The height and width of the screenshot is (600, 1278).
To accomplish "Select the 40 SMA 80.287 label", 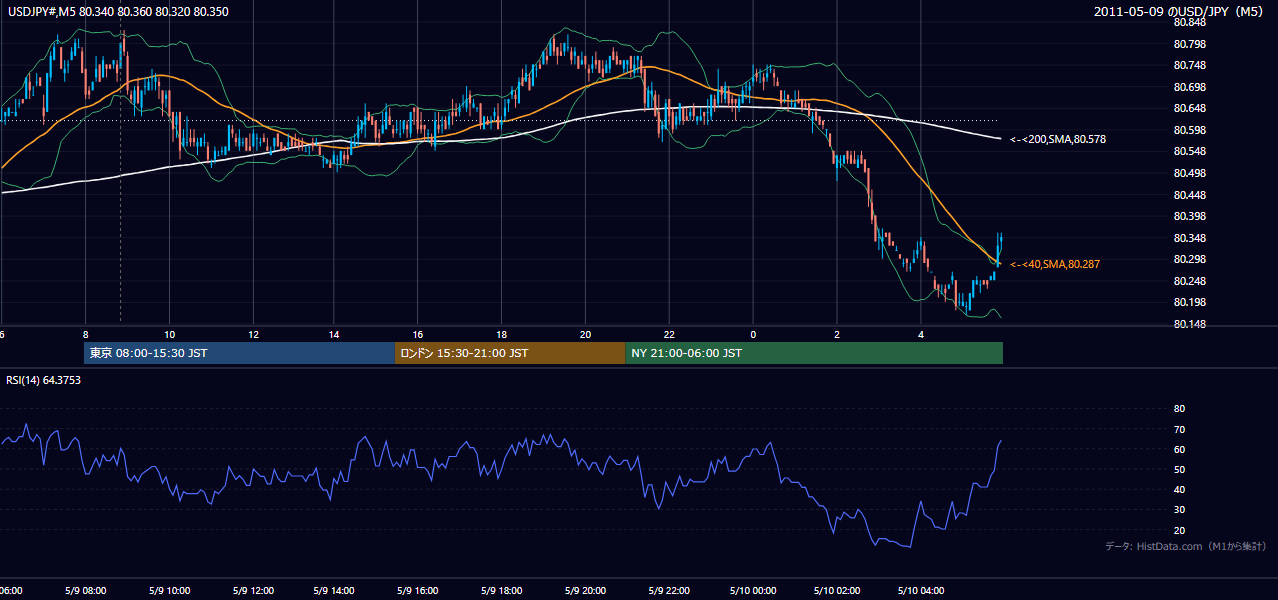I will (1055, 264).
